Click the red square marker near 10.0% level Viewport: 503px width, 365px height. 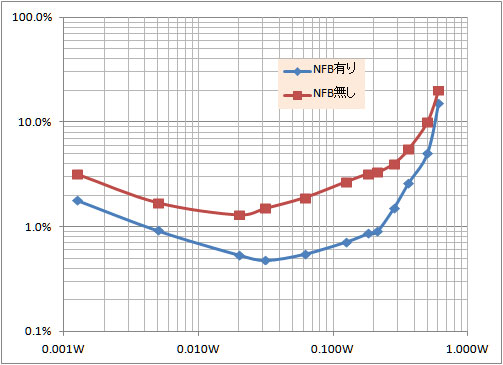coord(427,123)
